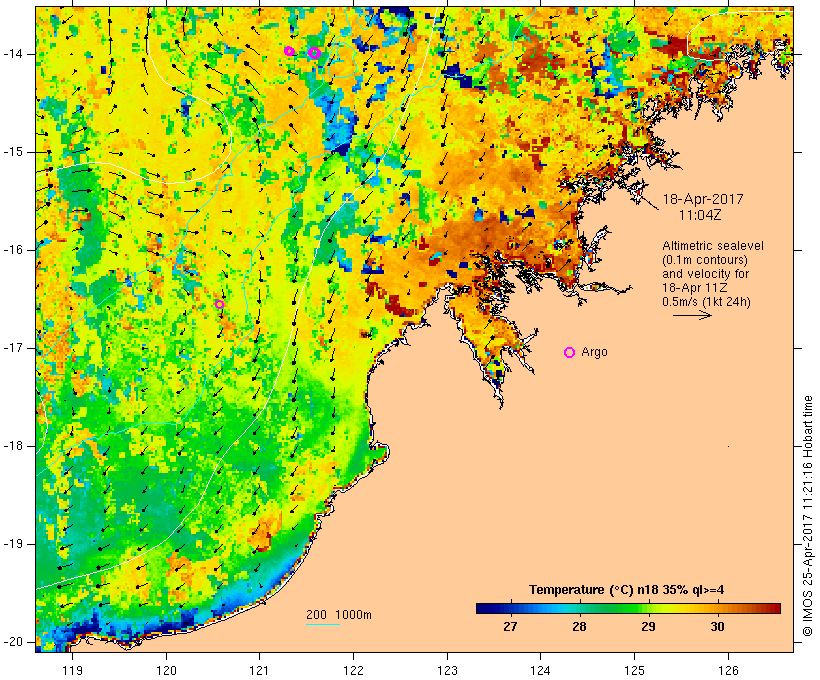Click the '18-Apr-2017' date label
820x680 pixels.
point(703,199)
